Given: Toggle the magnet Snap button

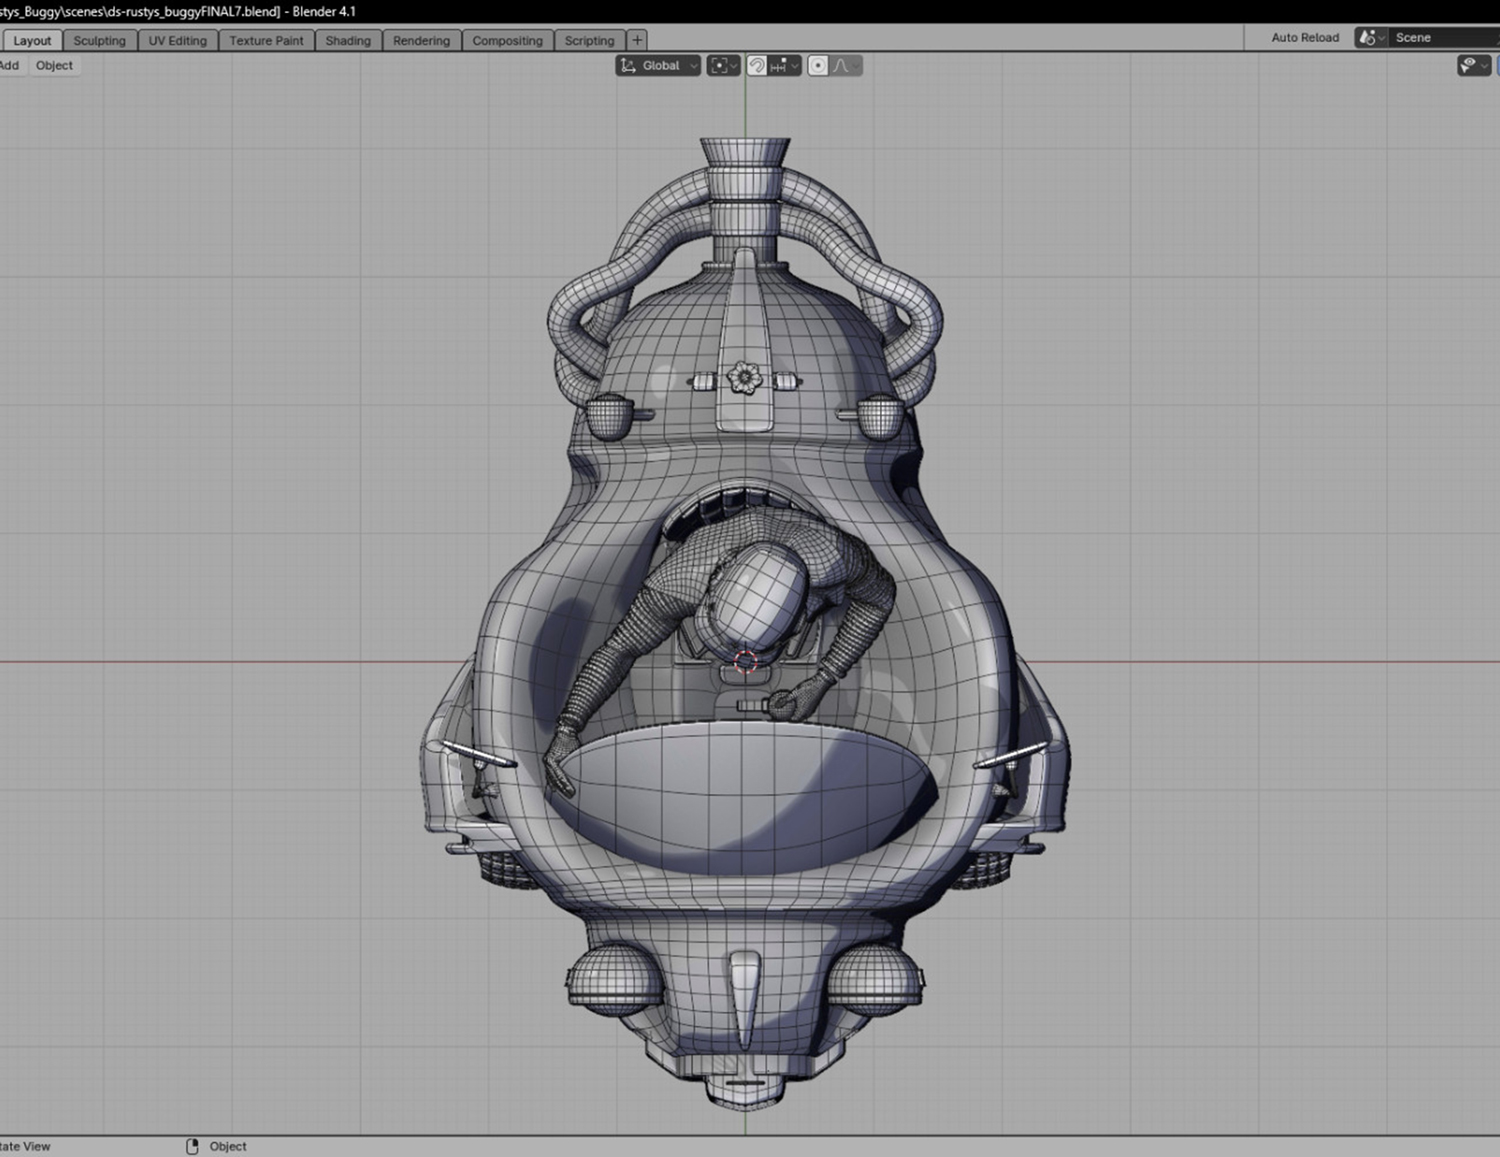Looking at the screenshot, I should 757,66.
